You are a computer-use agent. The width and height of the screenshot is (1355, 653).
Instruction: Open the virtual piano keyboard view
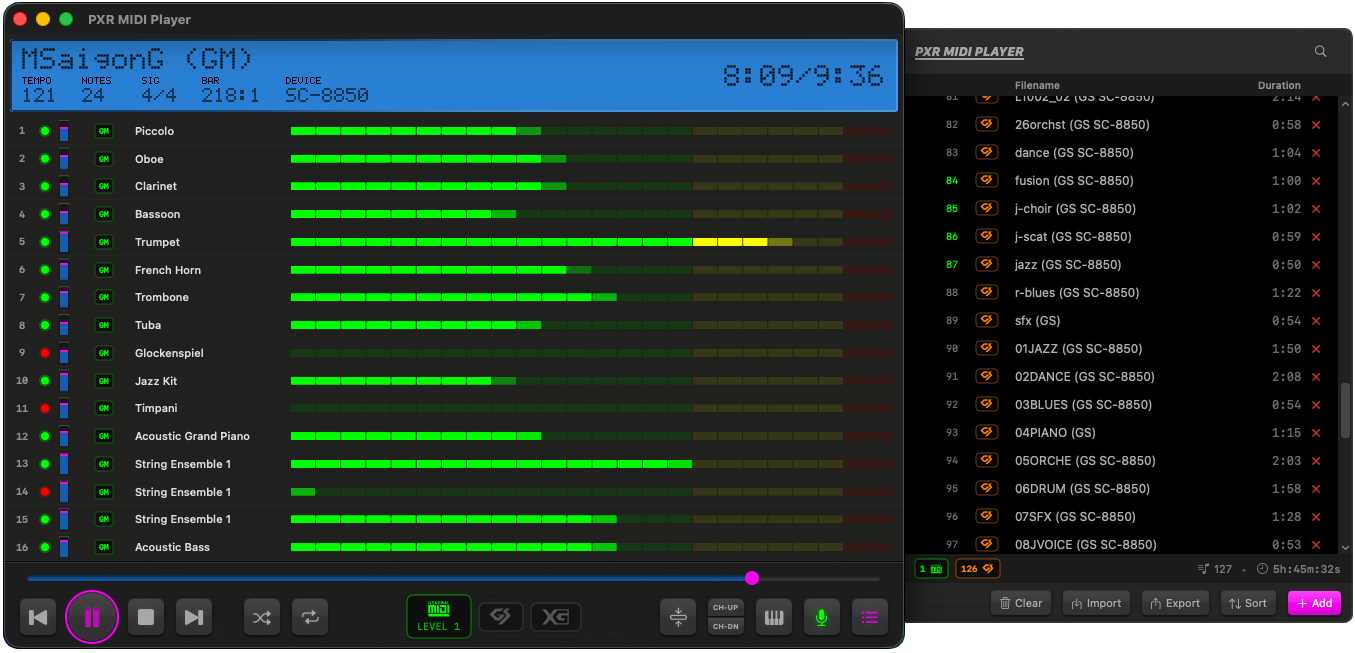774,617
